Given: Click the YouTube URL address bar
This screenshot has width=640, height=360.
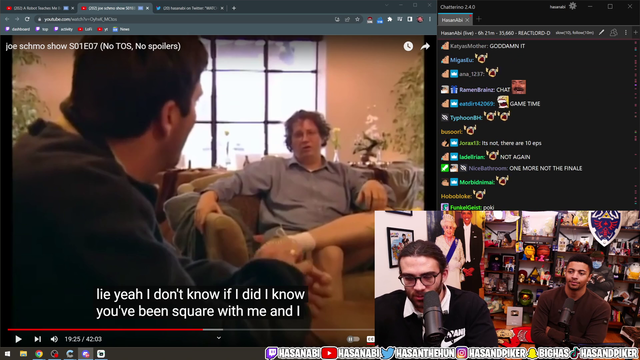Looking at the screenshot, I should click(184, 19).
